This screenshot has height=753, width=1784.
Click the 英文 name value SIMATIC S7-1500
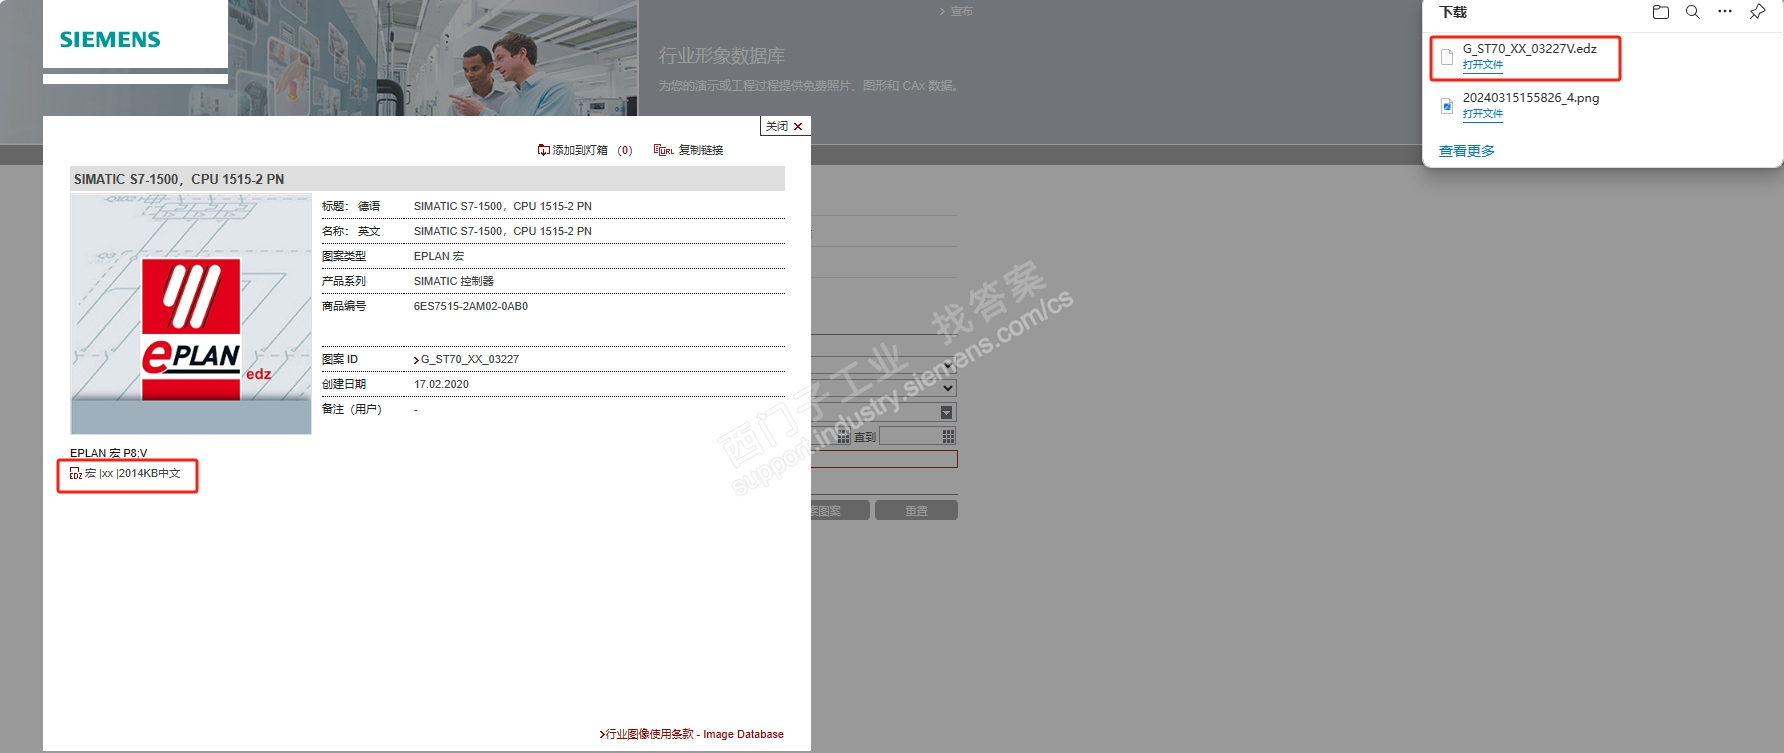(x=503, y=231)
